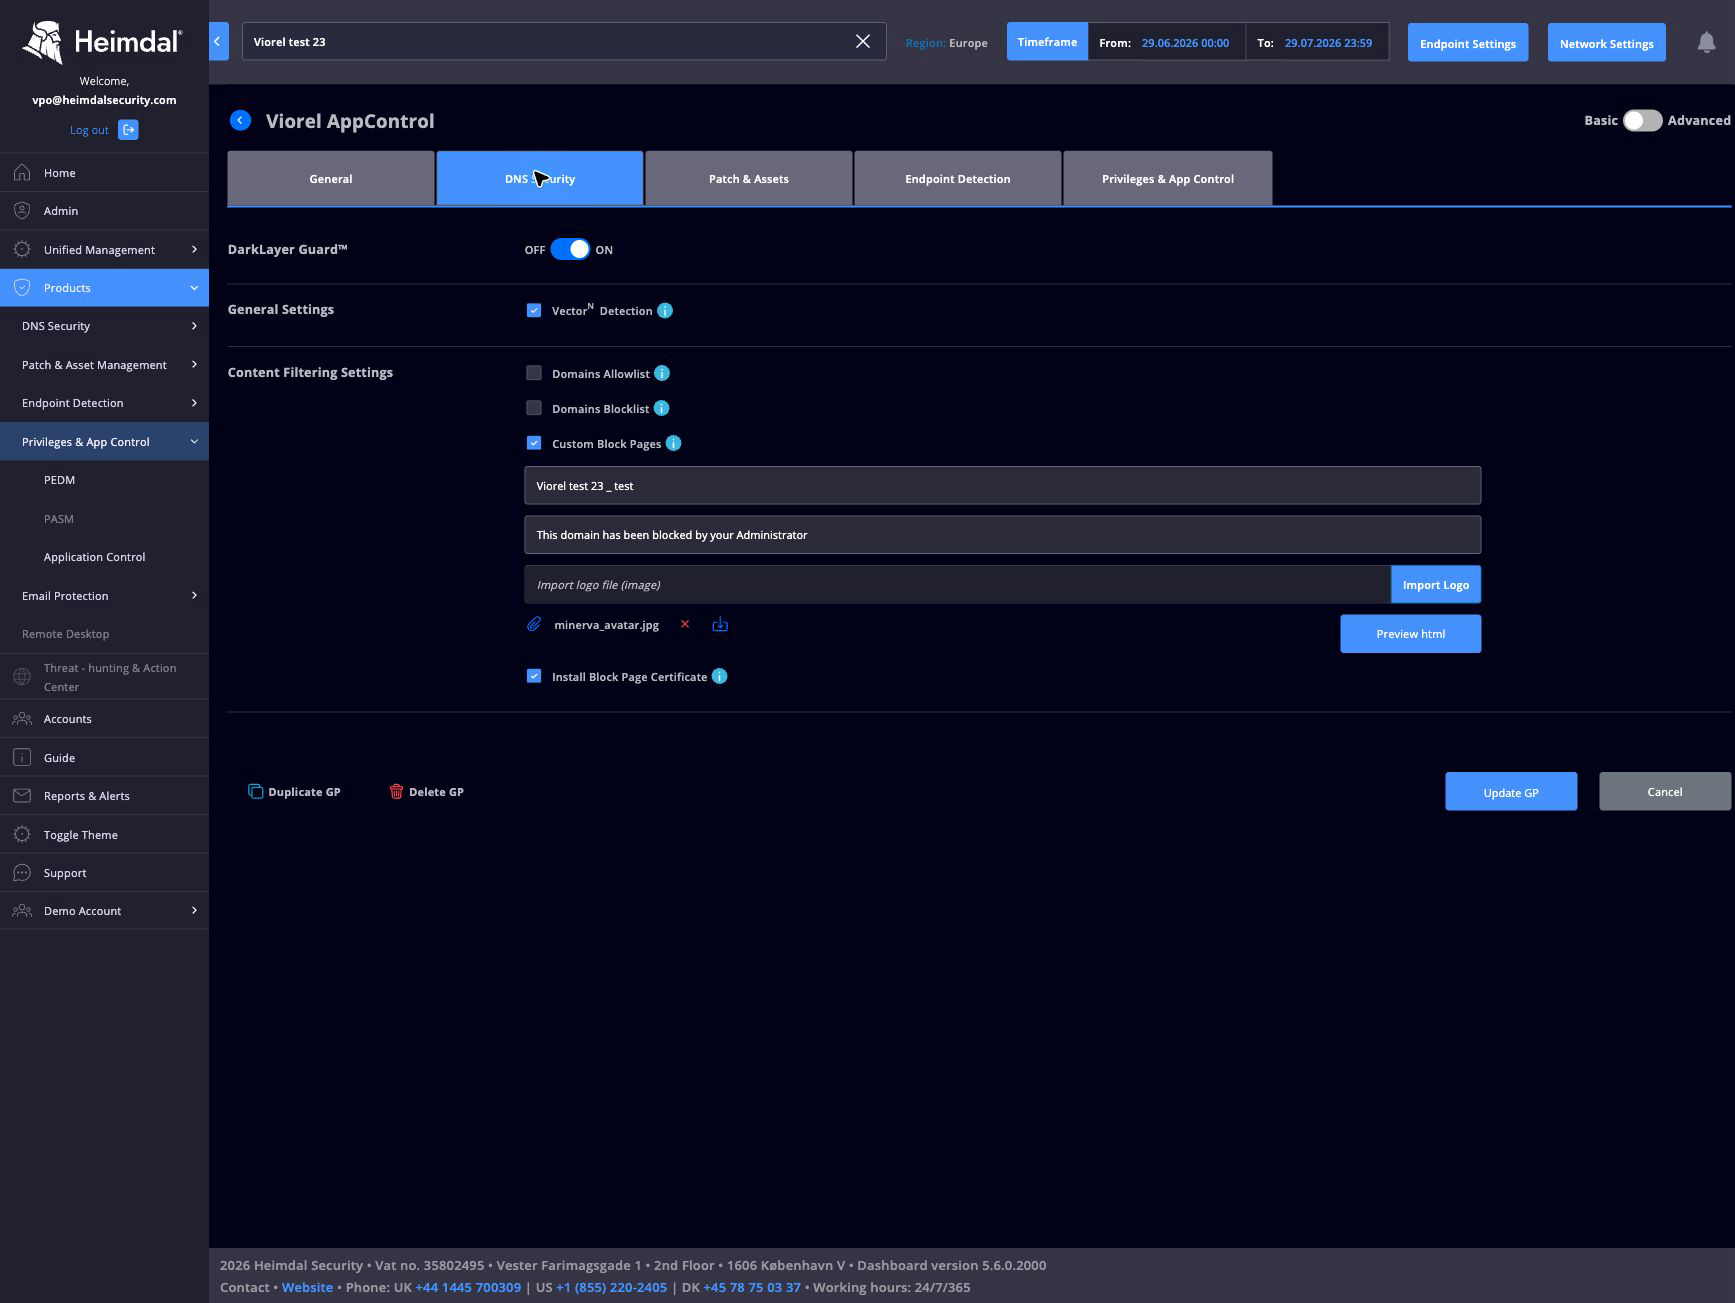This screenshot has height=1303, width=1735.
Task: Open the General tab
Action: pos(331,179)
